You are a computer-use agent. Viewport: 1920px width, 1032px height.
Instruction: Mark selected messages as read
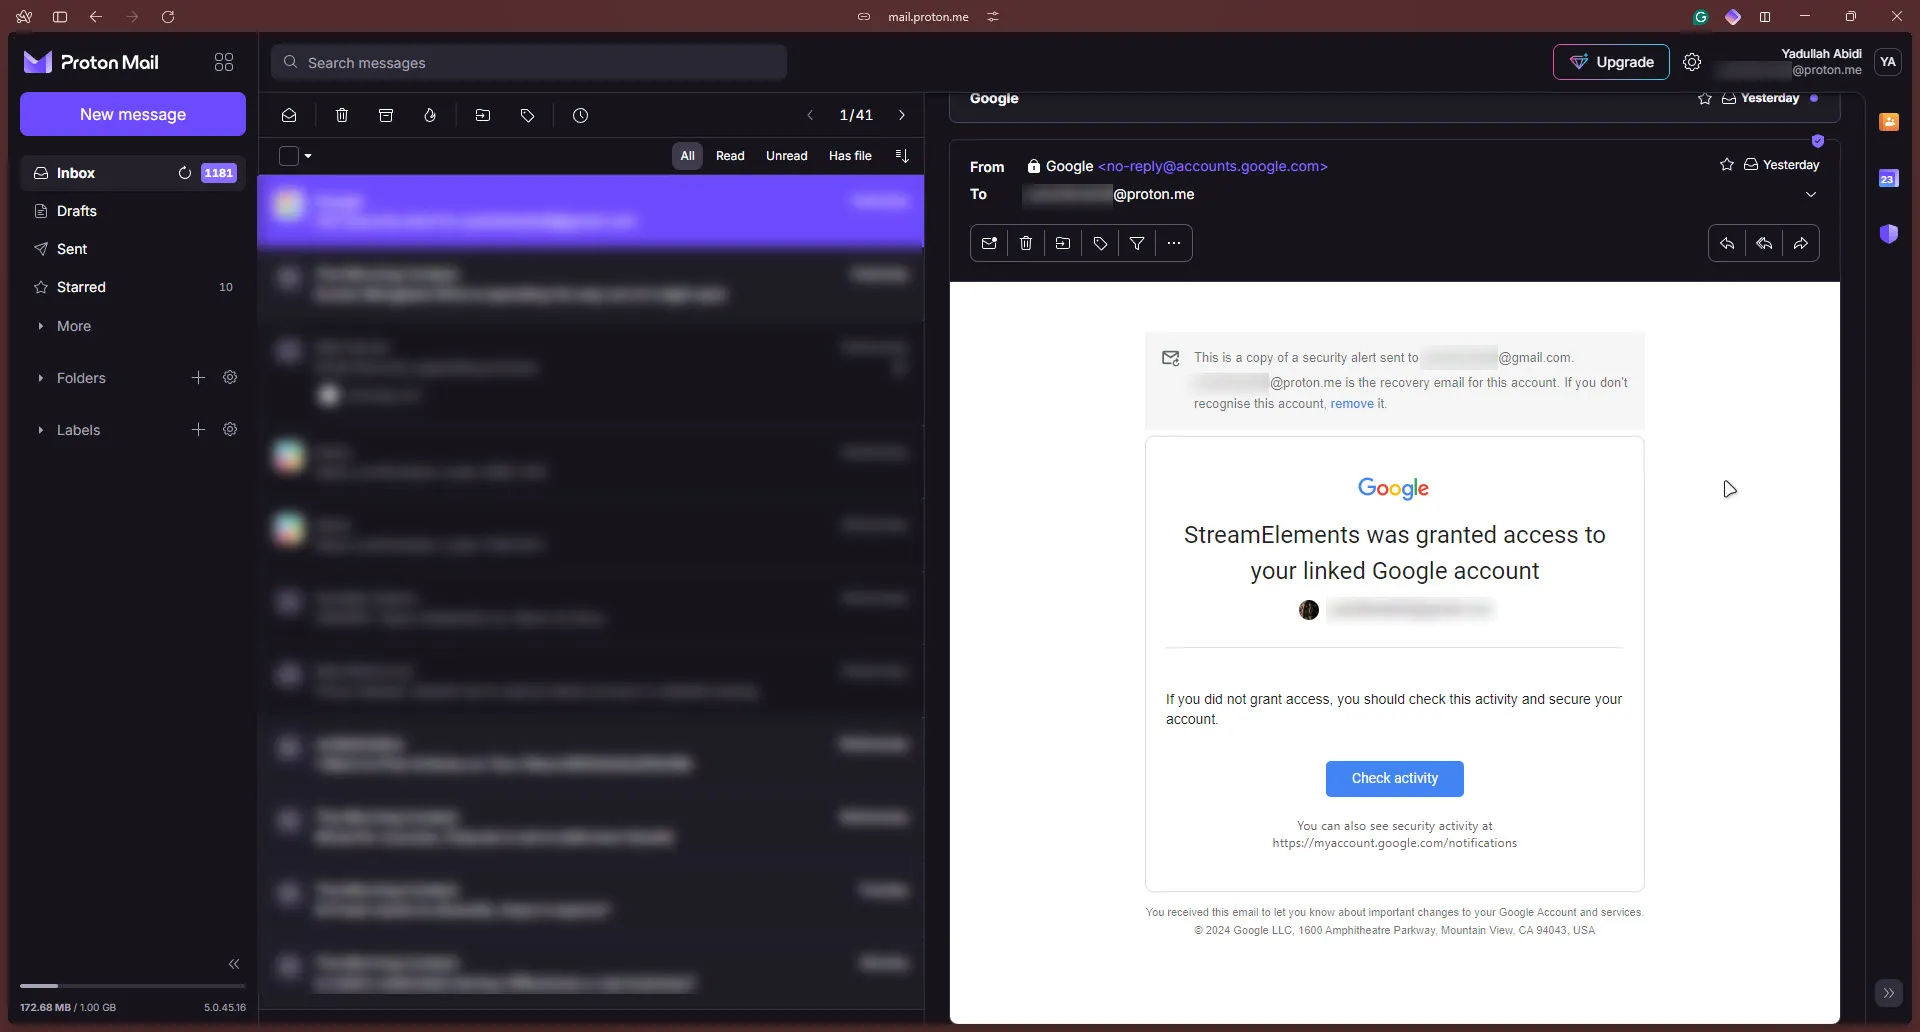pyautogui.click(x=289, y=115)
